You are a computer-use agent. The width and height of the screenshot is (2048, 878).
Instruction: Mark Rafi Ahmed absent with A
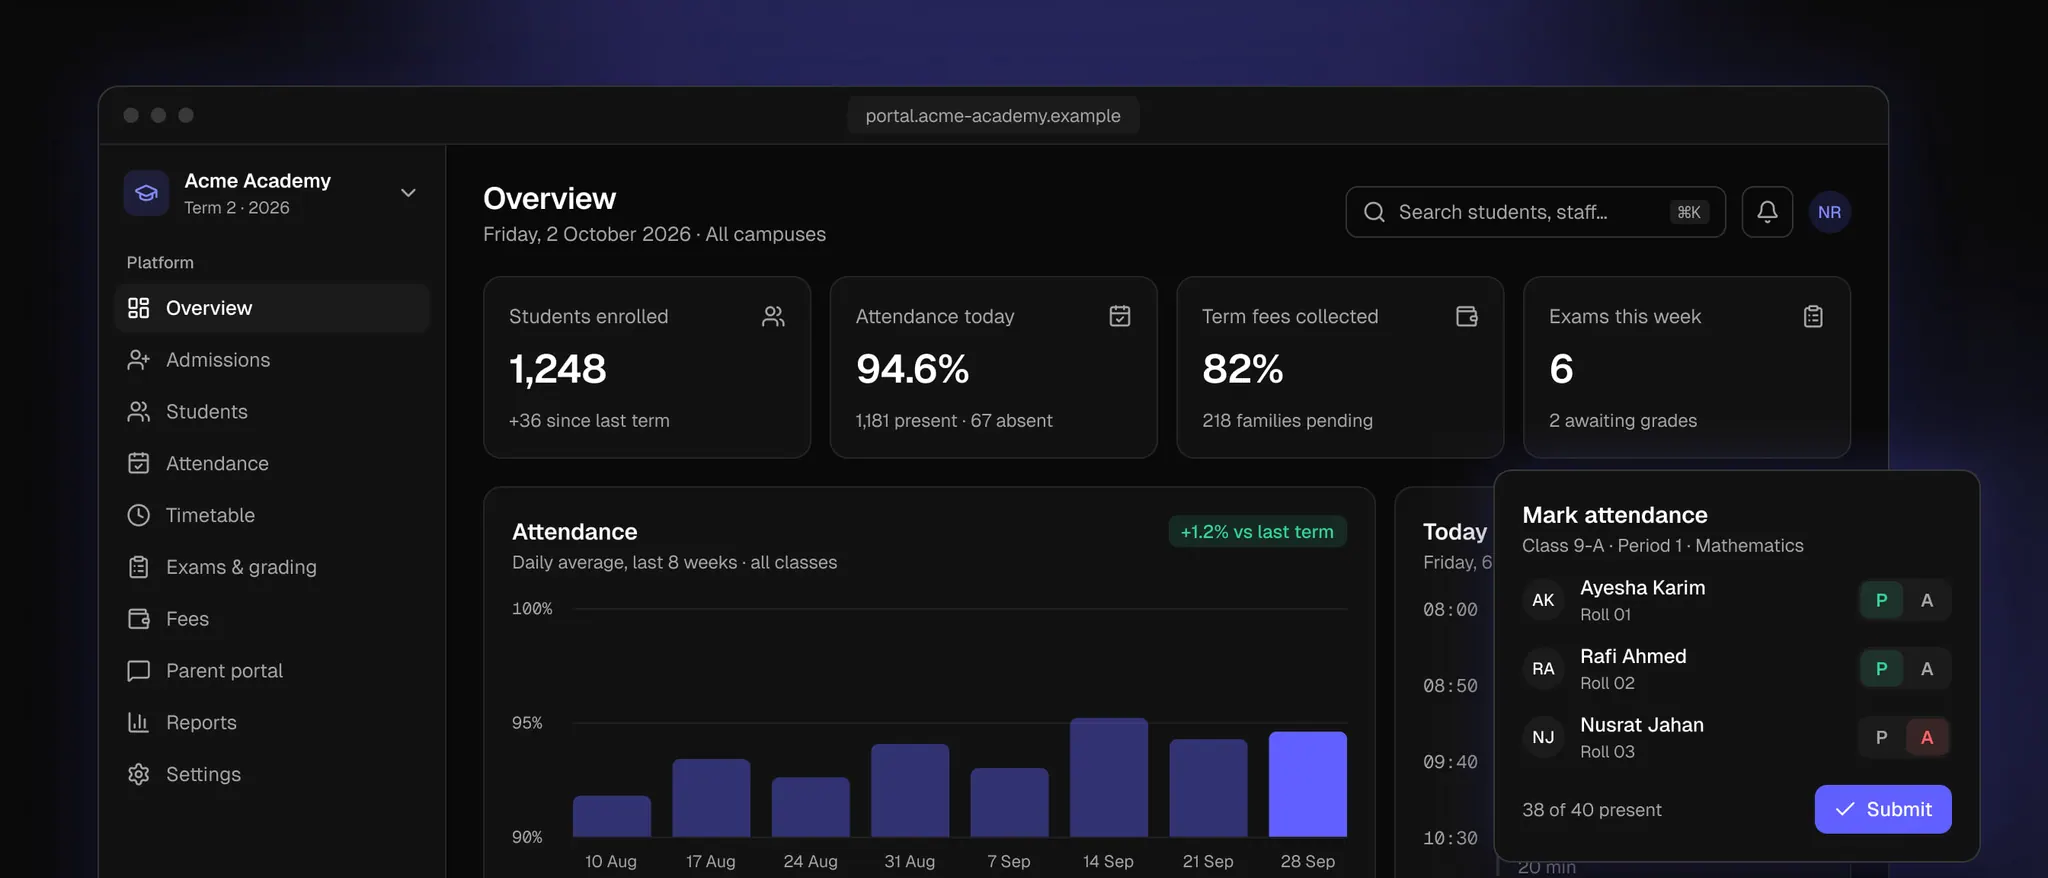click(x=1927, y=669)
